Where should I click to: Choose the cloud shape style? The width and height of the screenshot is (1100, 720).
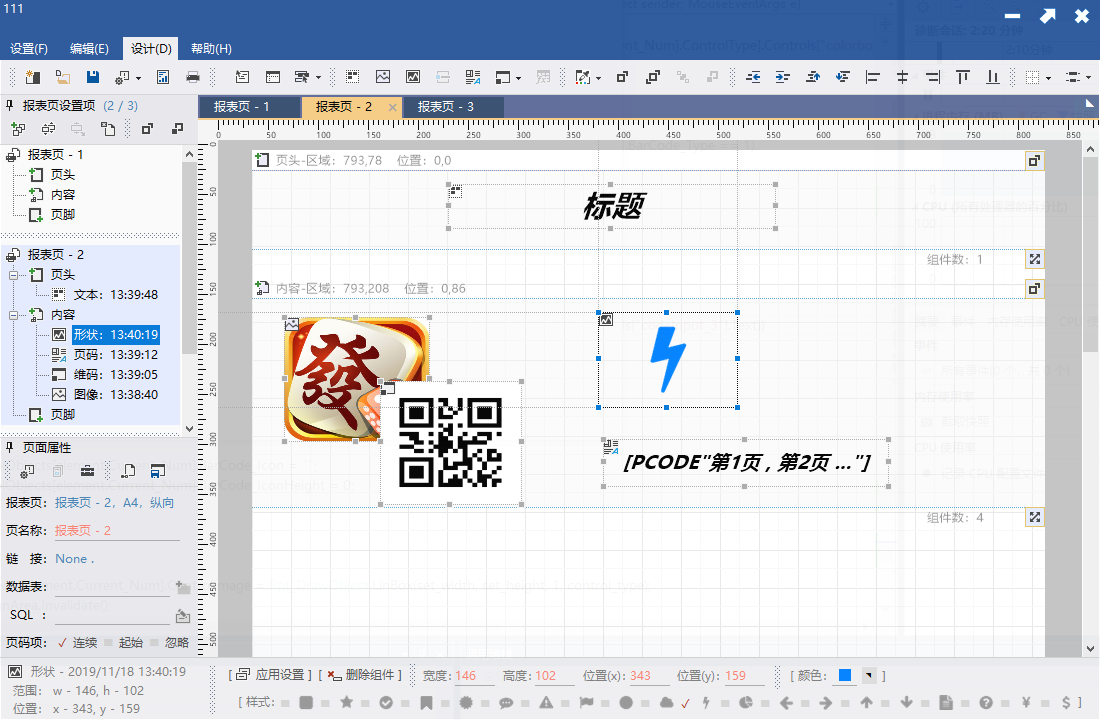pyautogui.click(x=666, y=702)
